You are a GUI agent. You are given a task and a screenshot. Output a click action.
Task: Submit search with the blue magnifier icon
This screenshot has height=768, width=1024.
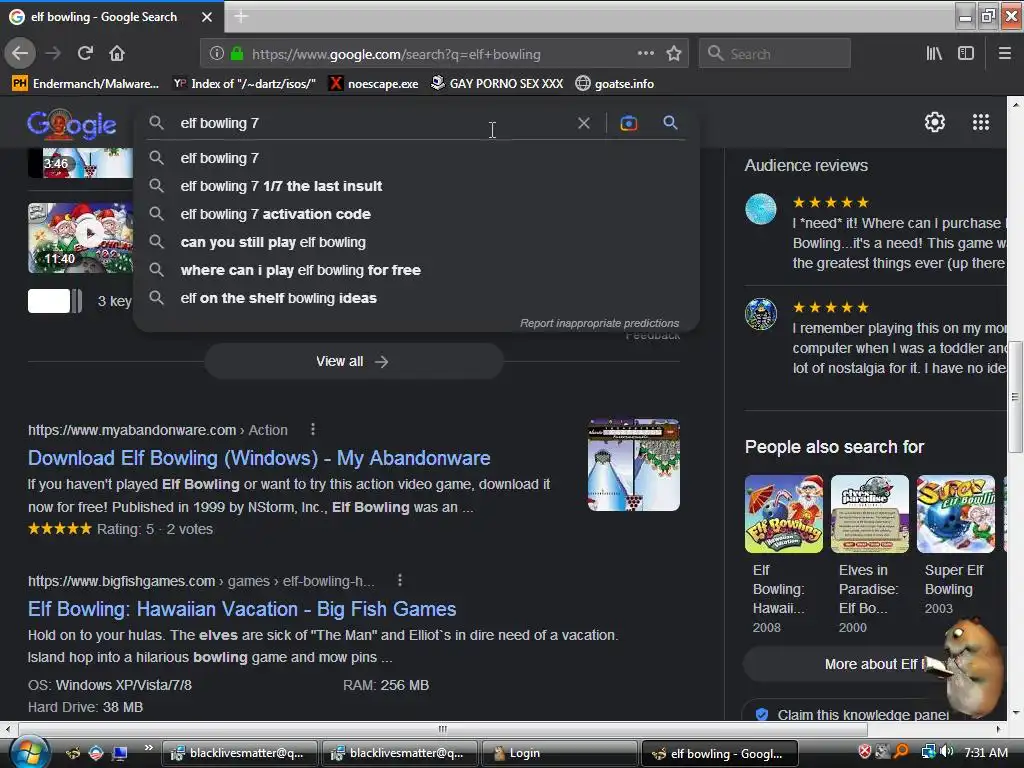[670, 122]
